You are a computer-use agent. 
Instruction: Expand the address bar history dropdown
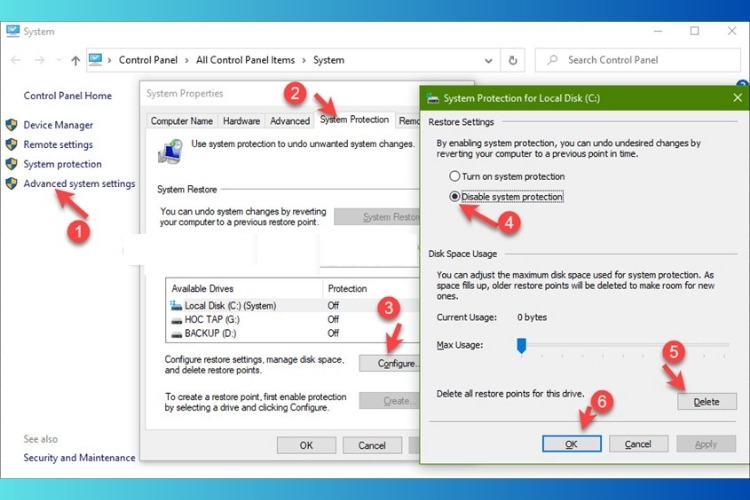(x=491, y=60)
